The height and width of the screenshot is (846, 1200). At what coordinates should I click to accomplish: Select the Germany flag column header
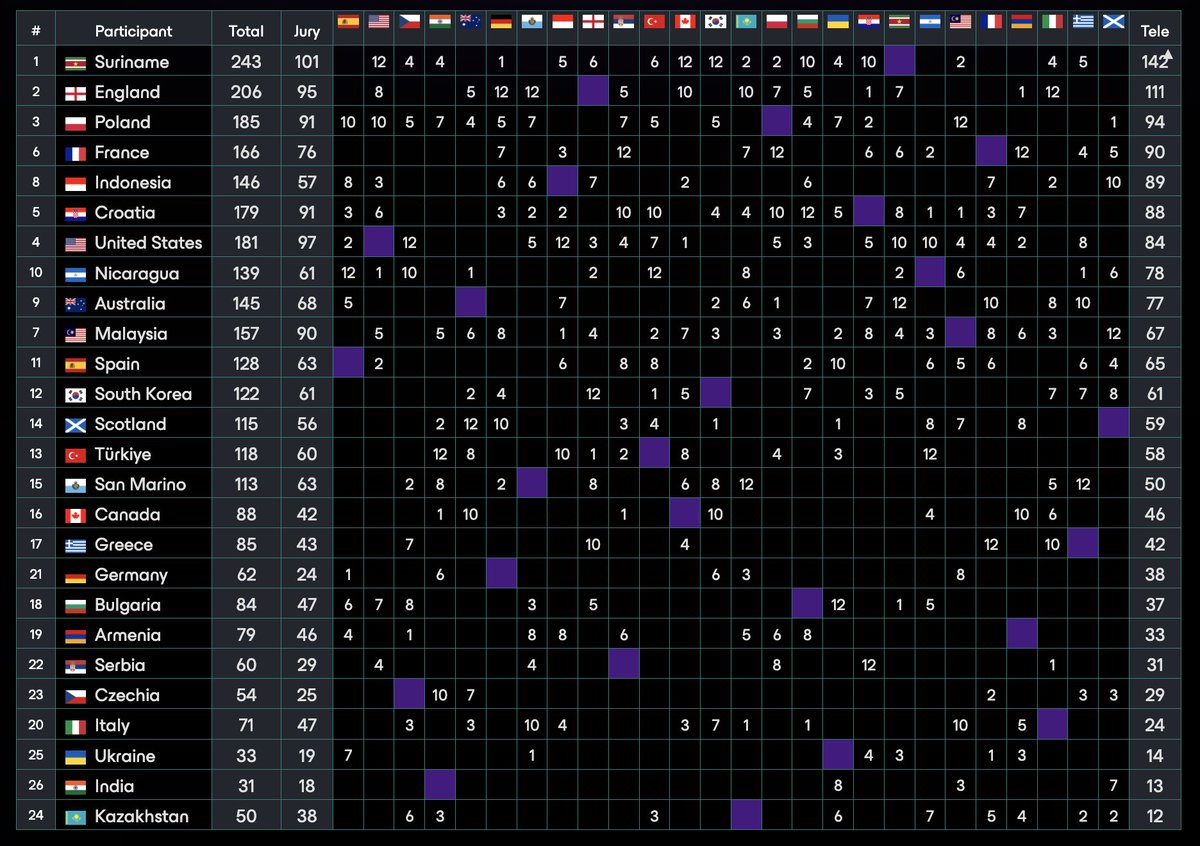[501, 21]
